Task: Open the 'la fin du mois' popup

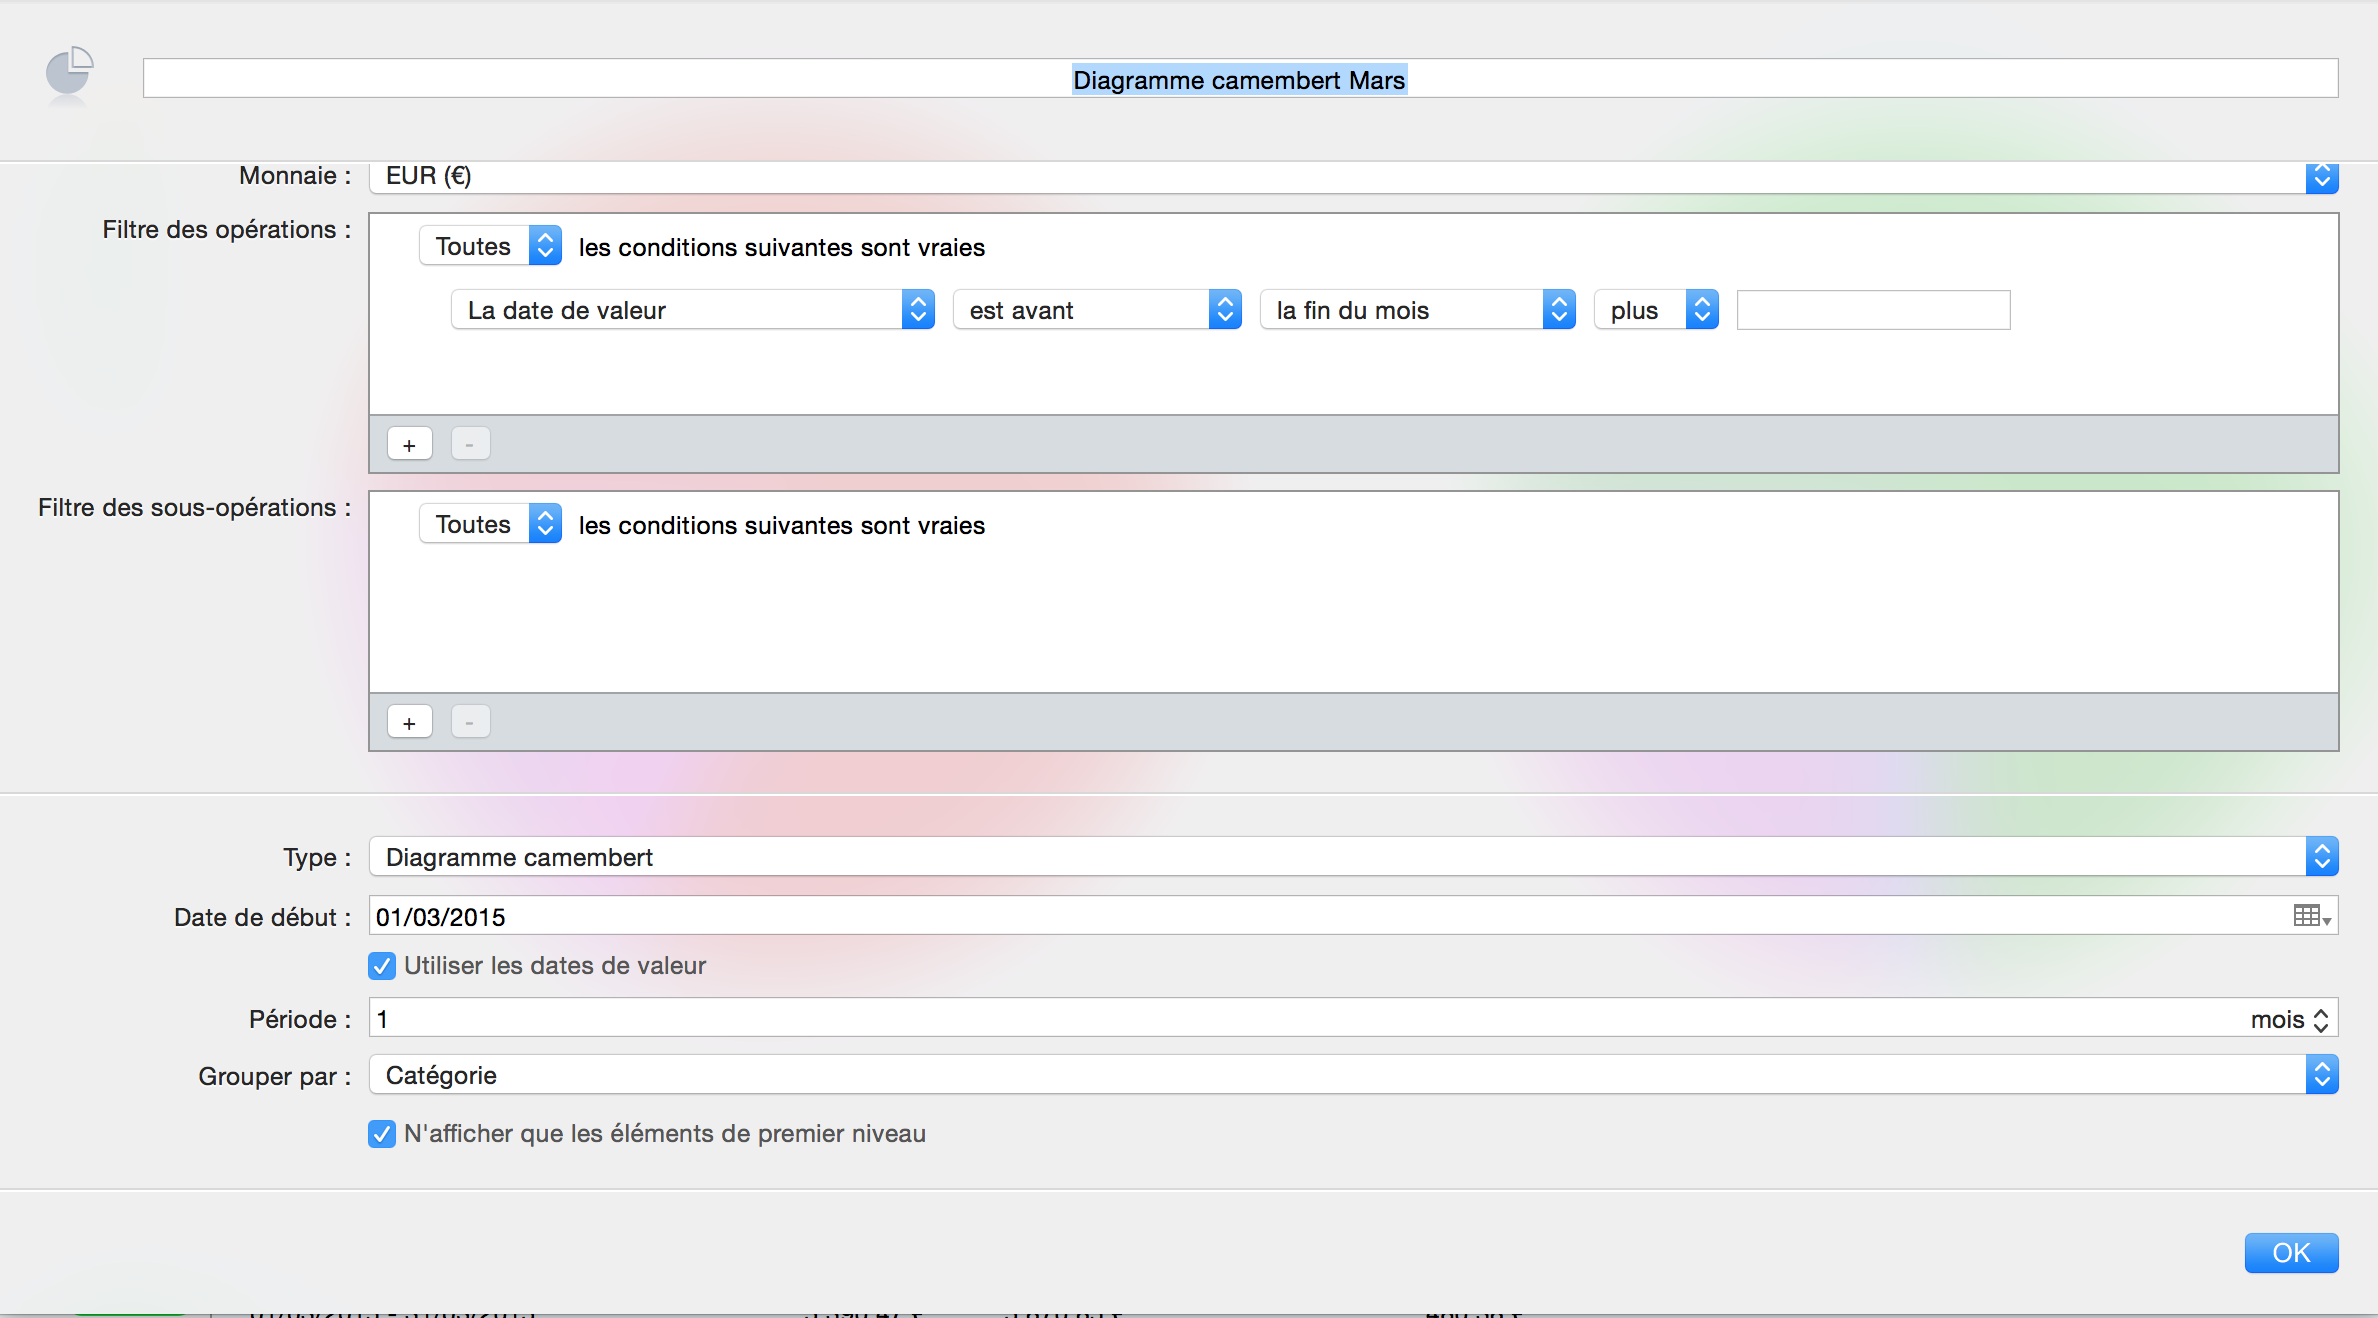Action: (1416, 310)
